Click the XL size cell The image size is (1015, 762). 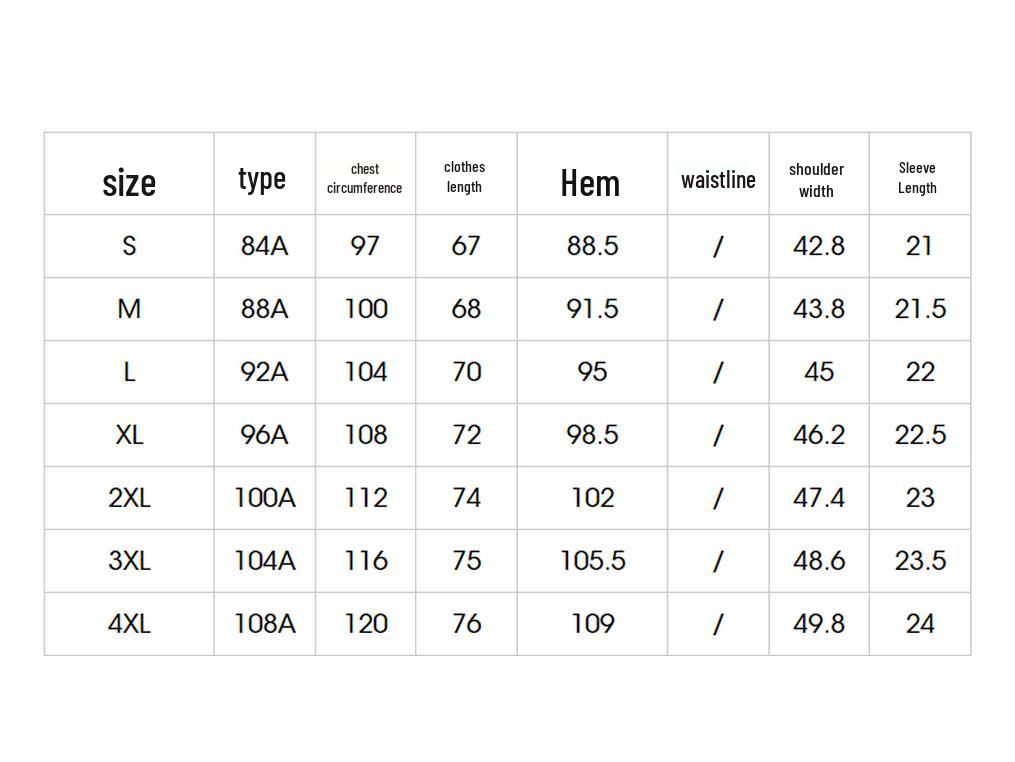point(129,435)
